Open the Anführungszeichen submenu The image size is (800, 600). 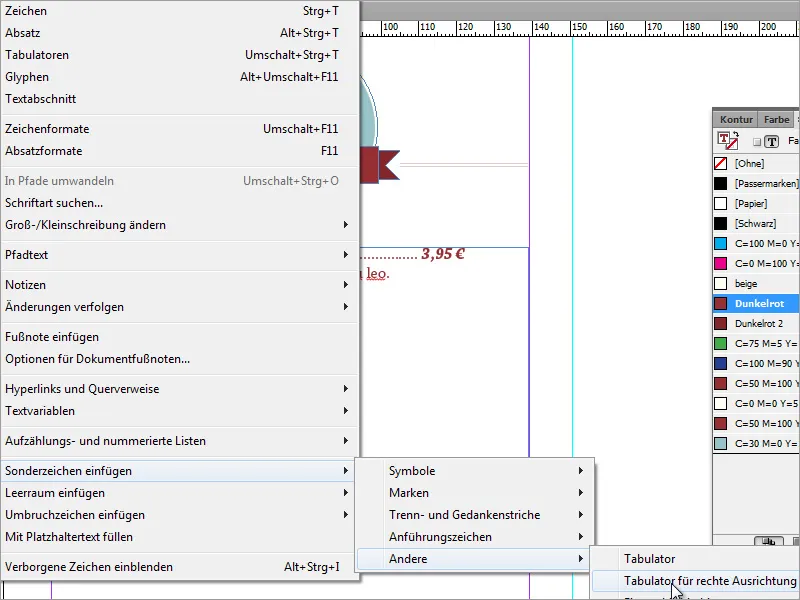[474, 537]
